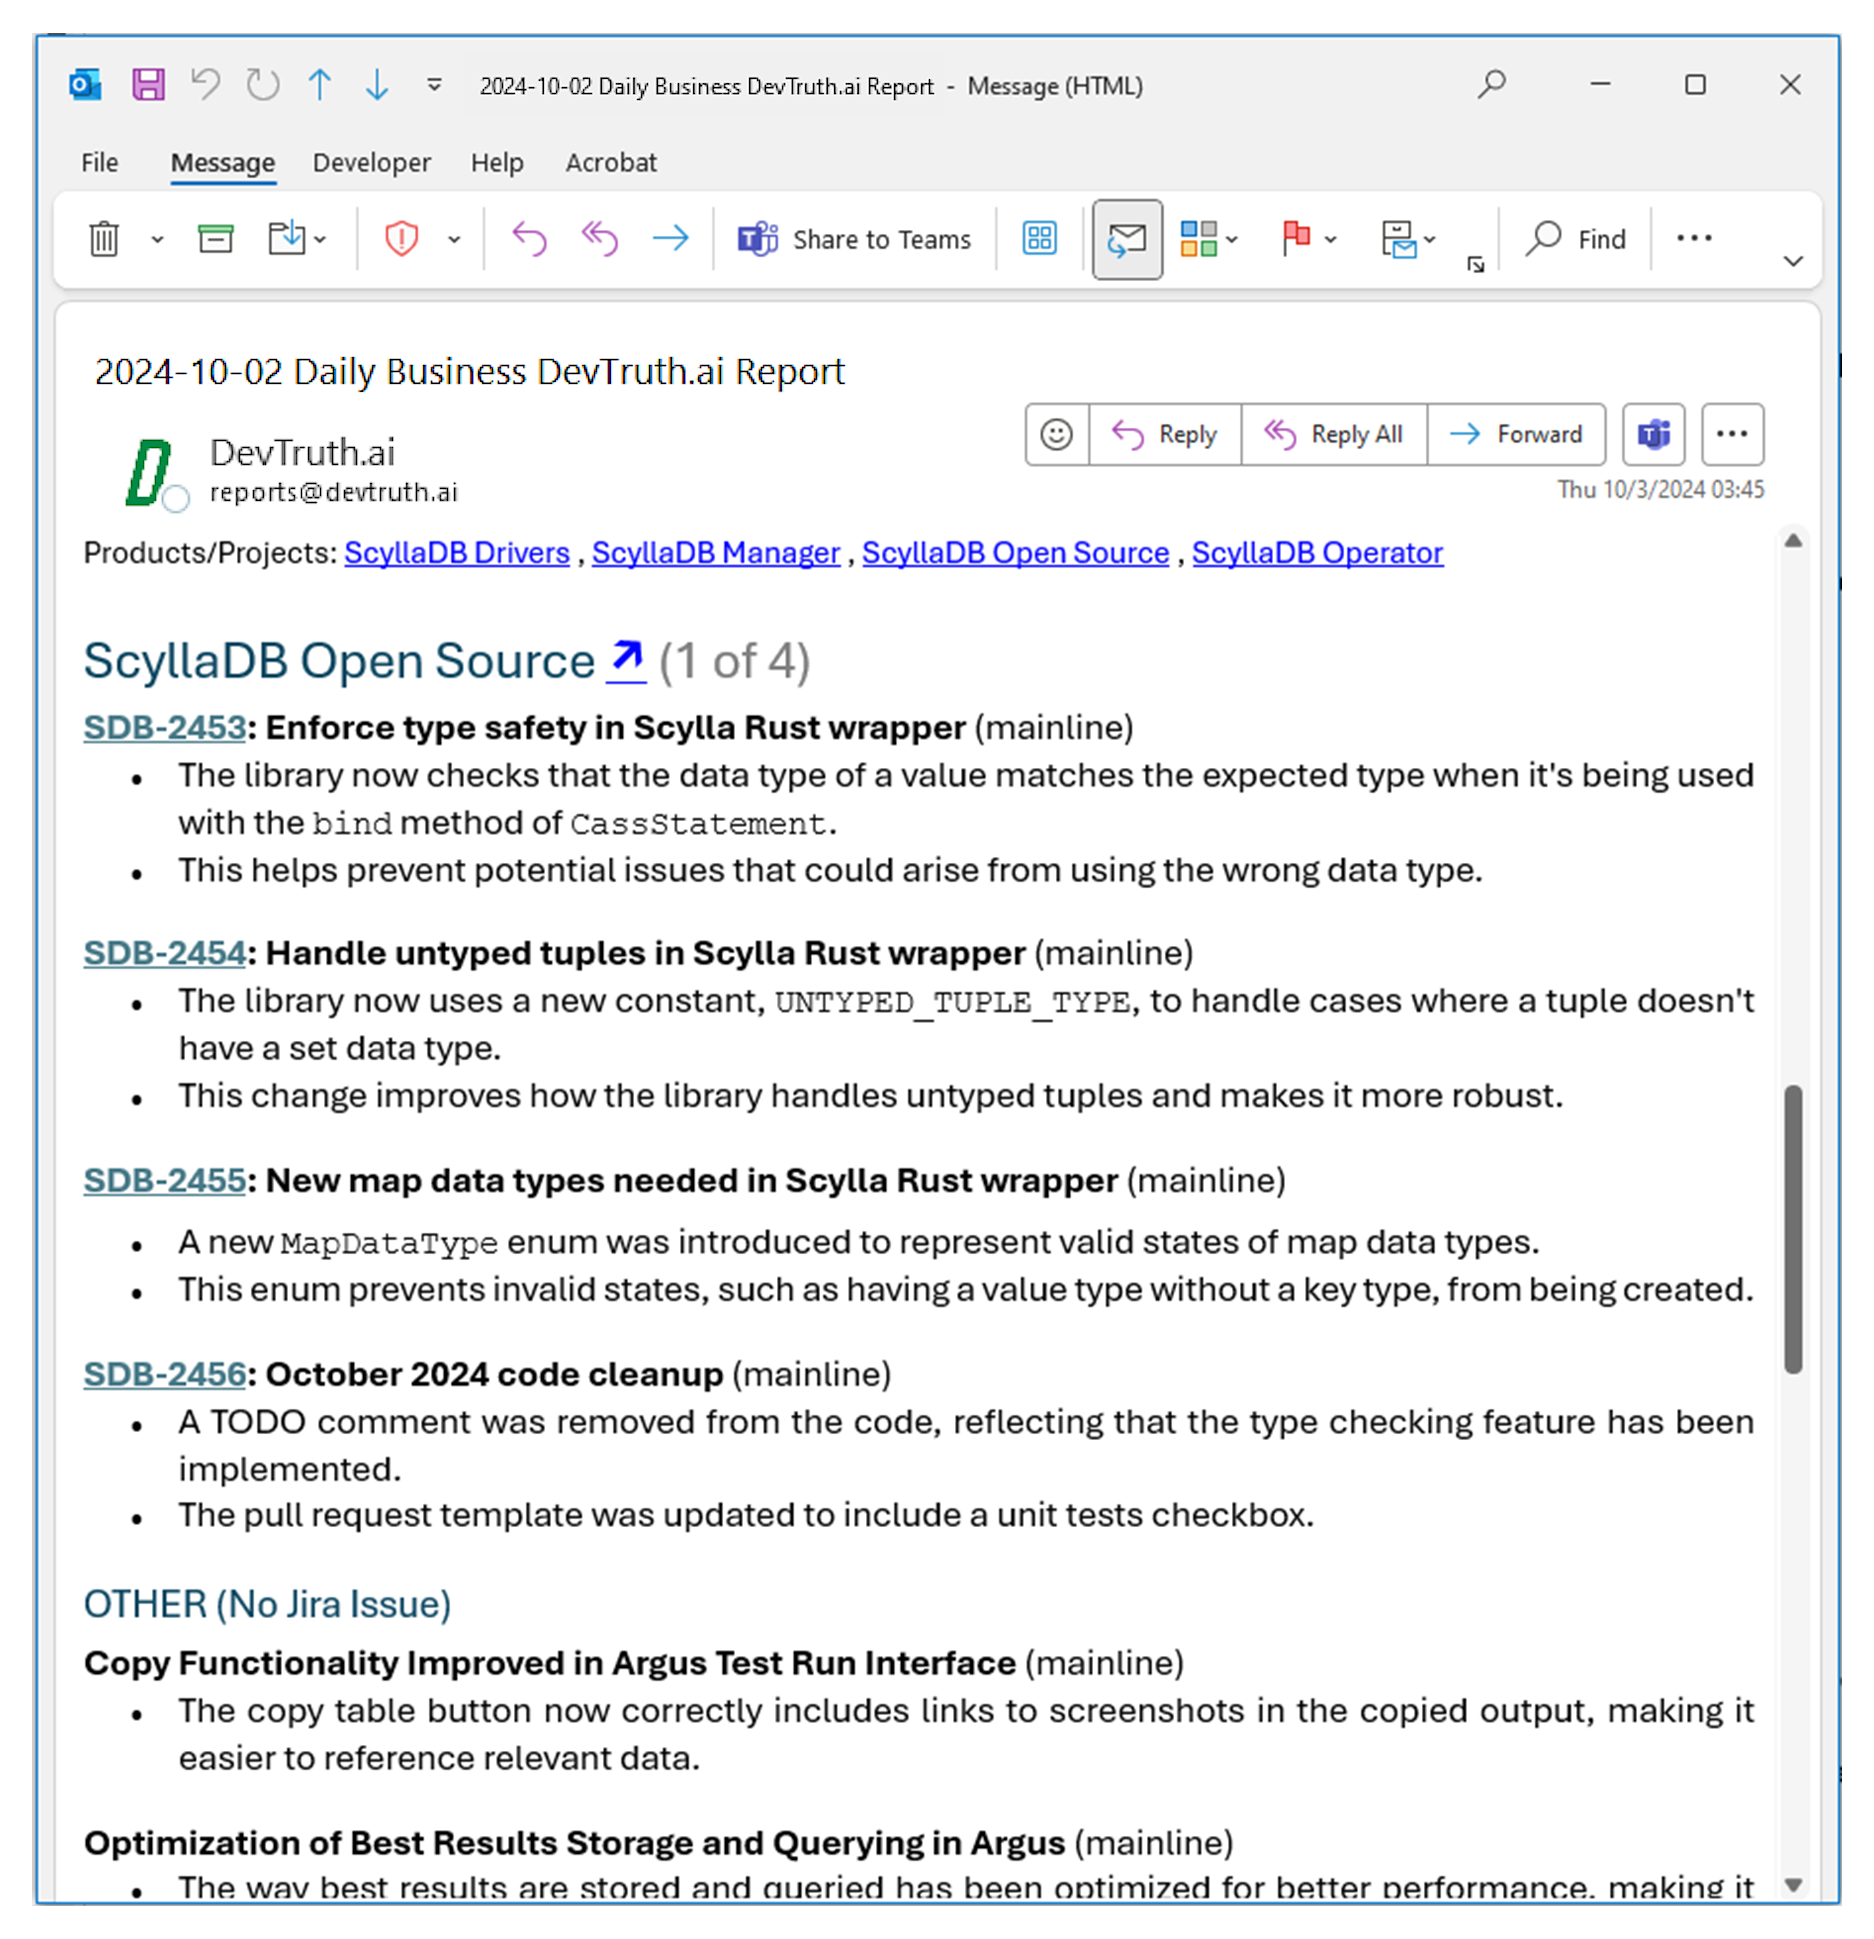Redo the last action
The image size is (1874, 1939).
click(x=263, y=85)
